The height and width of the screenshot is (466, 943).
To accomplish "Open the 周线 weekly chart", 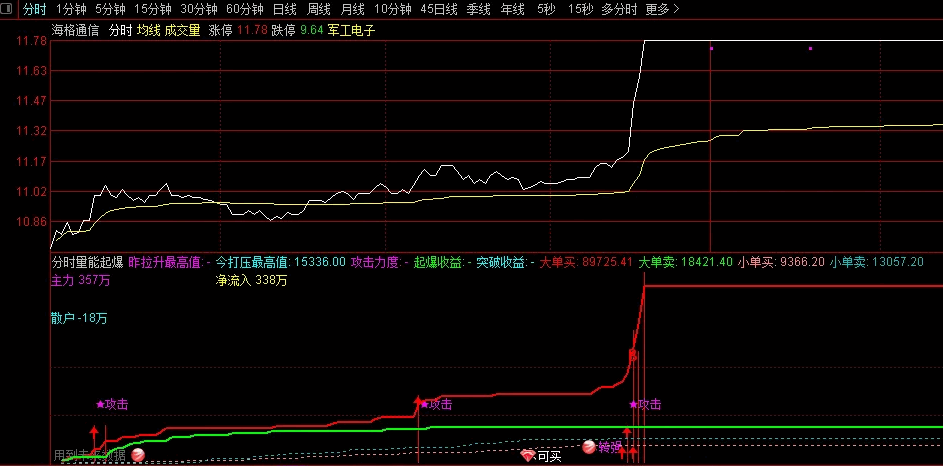I will tap(319, 9).
